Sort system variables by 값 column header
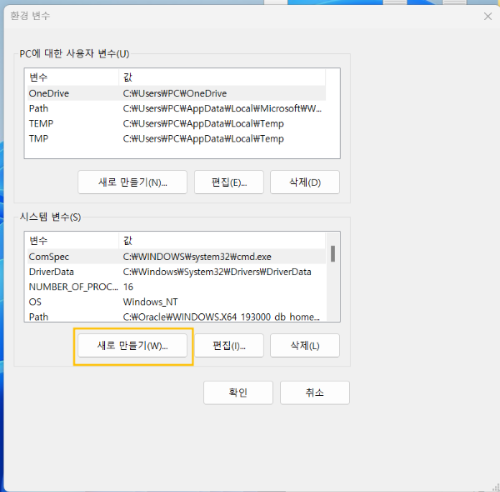Viewport: 500px width, 492px height. click(222, 241)
